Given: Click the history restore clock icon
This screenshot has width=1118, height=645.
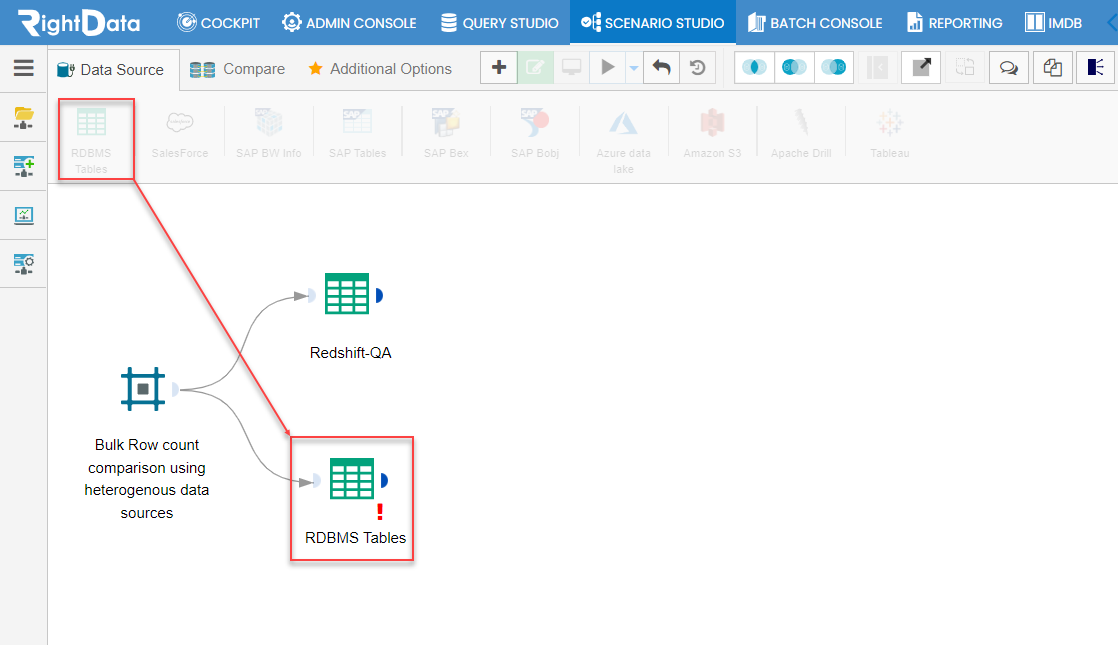Looking at the screenshot, I should 697,68.
